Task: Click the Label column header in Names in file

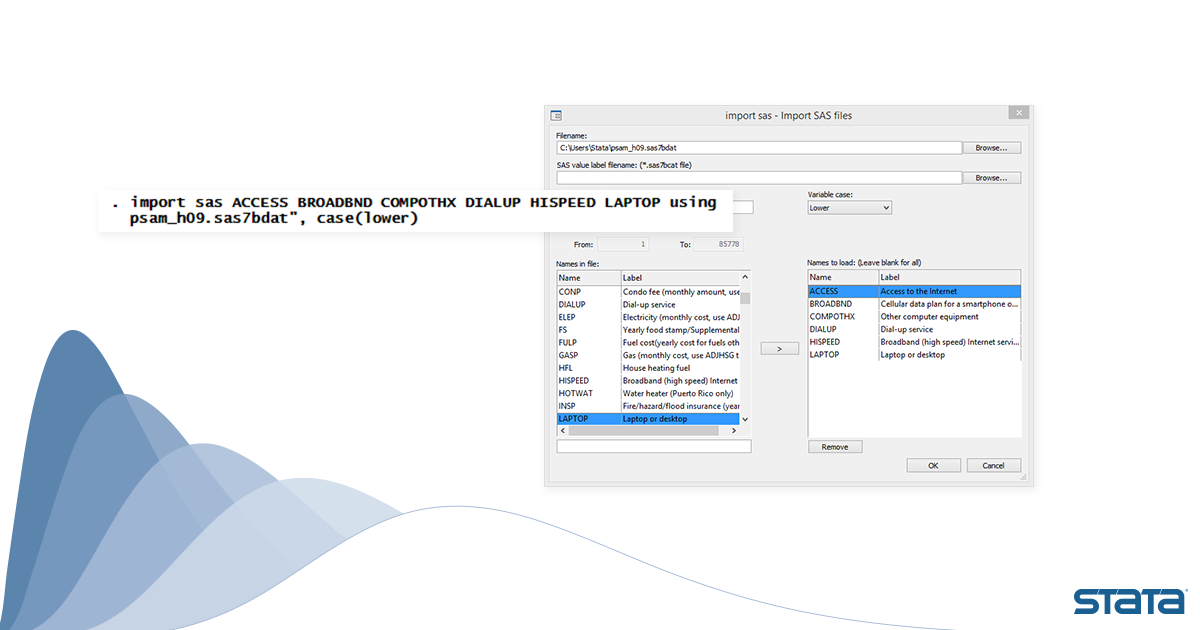Action: [680, 277]
